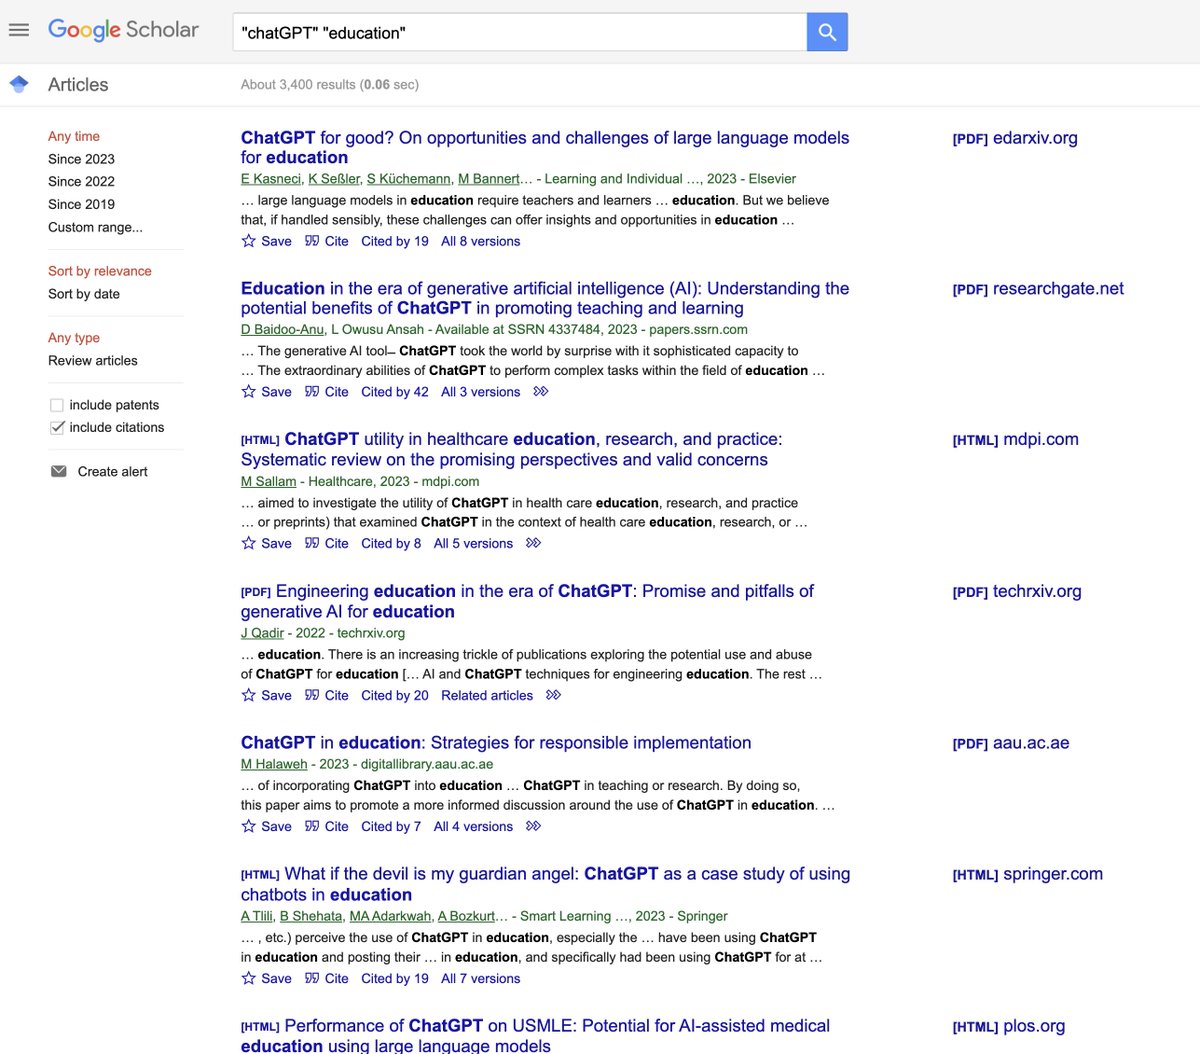Save the J Qadir engineering education article
This screenshot has width=1200, height=1054.
pos(267,695)
